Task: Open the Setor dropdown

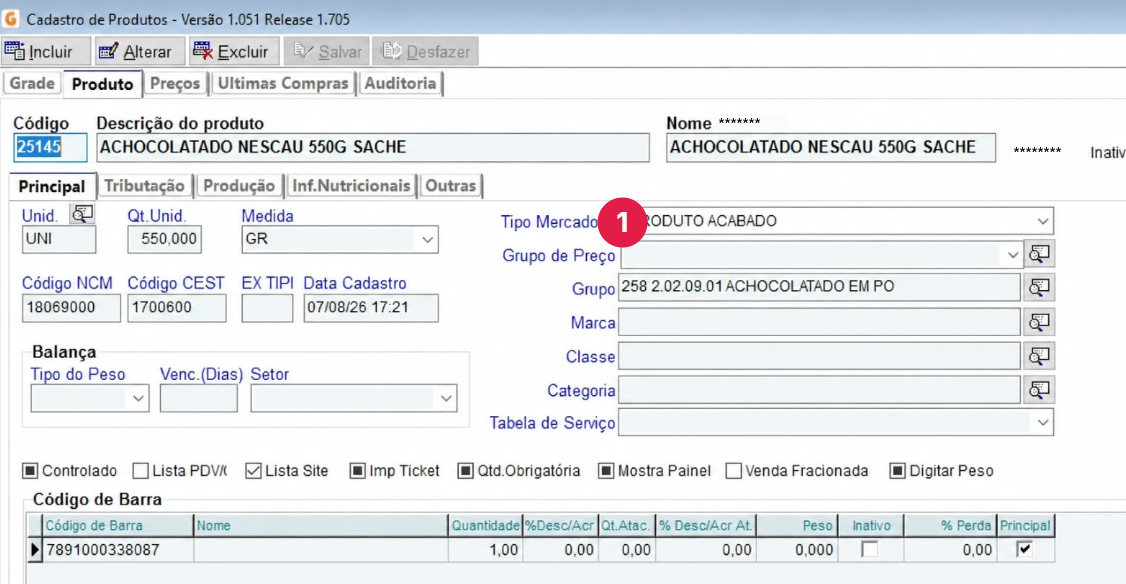Action: click(446, 399)
